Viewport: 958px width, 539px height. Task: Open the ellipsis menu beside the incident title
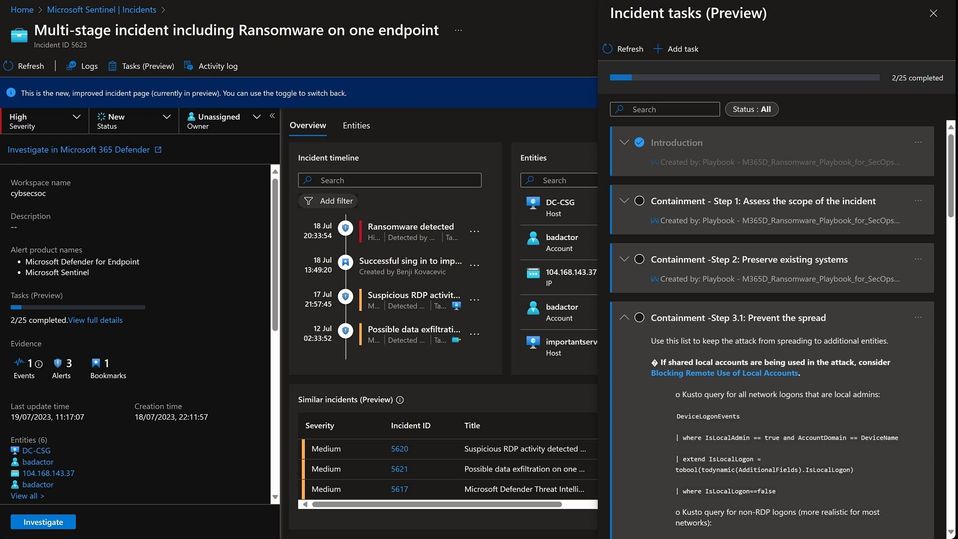click(x=458, y=30)
